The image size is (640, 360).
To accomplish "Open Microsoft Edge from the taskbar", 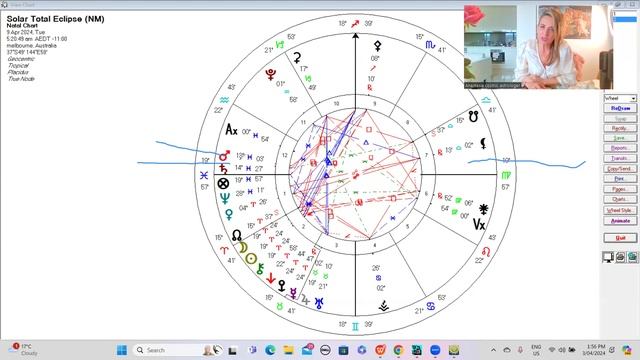I will pyautogui.click(x=270, y=350).
